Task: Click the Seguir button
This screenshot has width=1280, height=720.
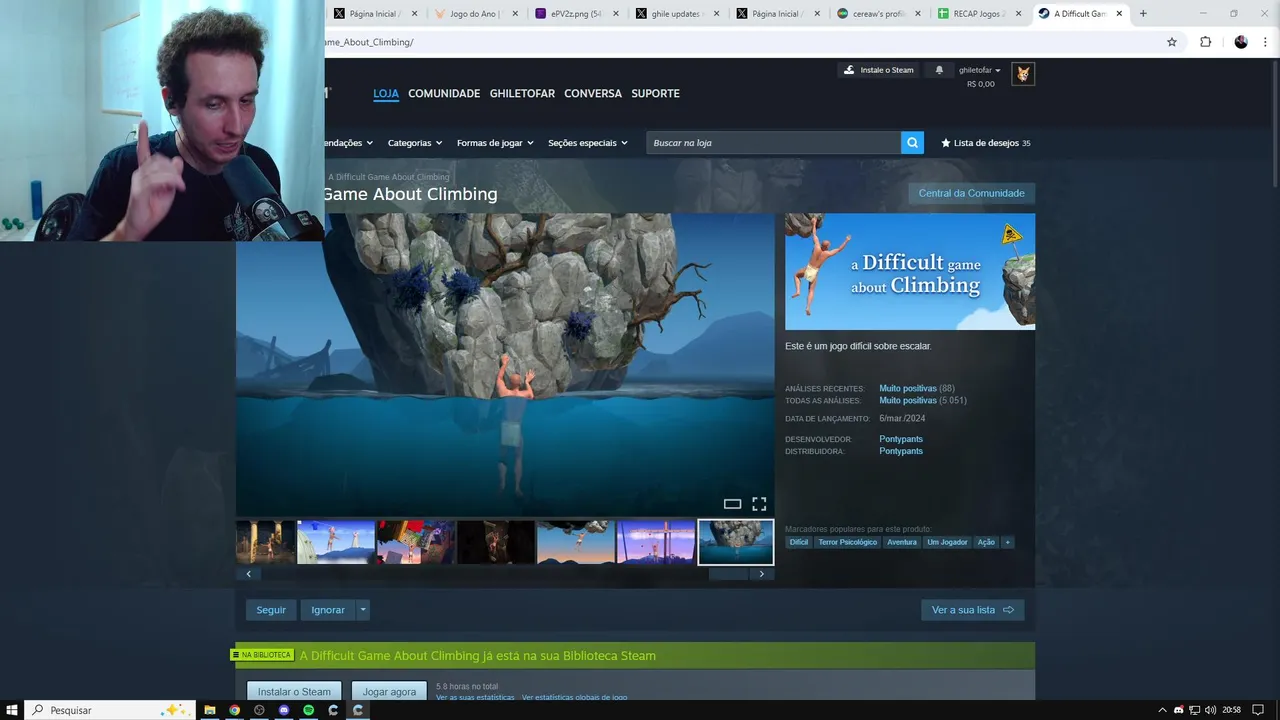Action: tap(271, 610)
